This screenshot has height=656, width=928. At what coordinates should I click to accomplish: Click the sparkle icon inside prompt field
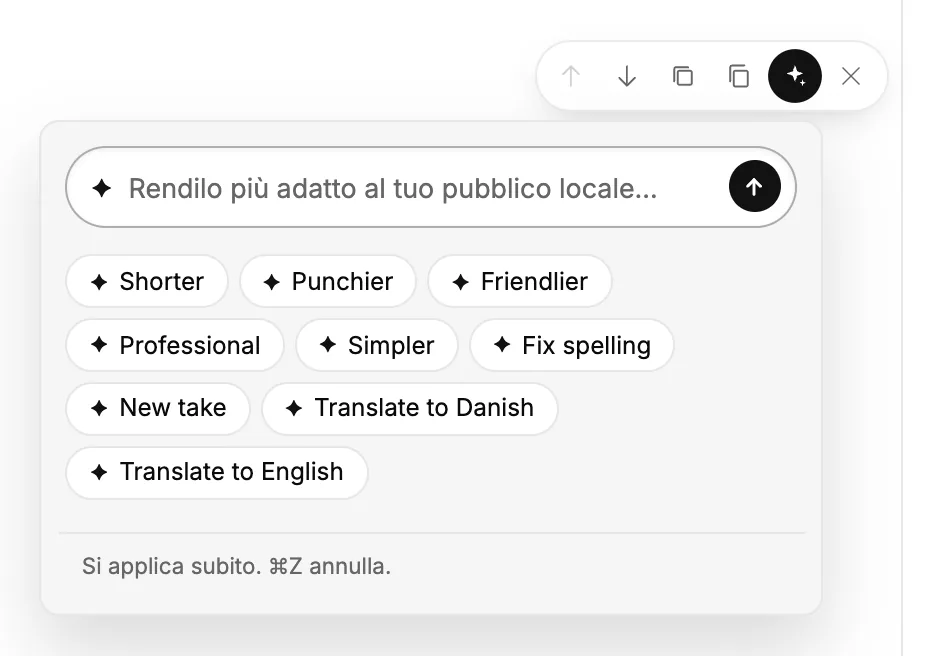click(102, 189)
